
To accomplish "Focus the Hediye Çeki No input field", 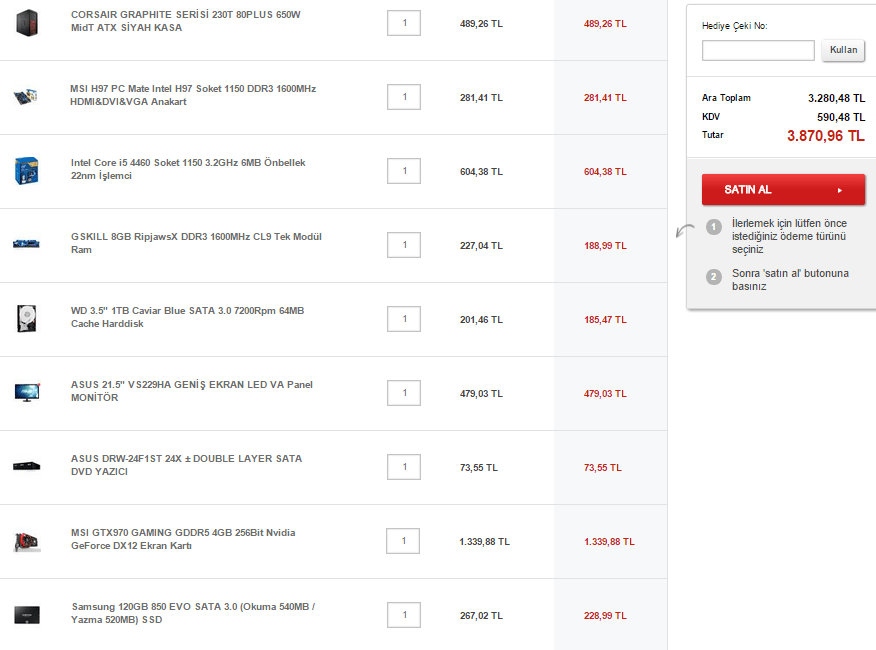I will tap(758, 50).
